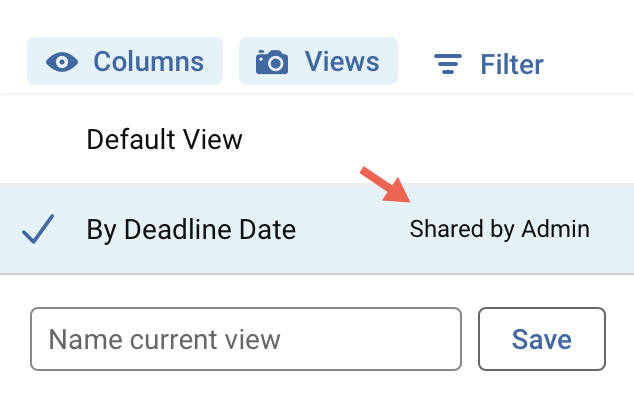Click the filter lines icon
The height and width of the screenshot is (400, 634).
[x=449, y=65]
